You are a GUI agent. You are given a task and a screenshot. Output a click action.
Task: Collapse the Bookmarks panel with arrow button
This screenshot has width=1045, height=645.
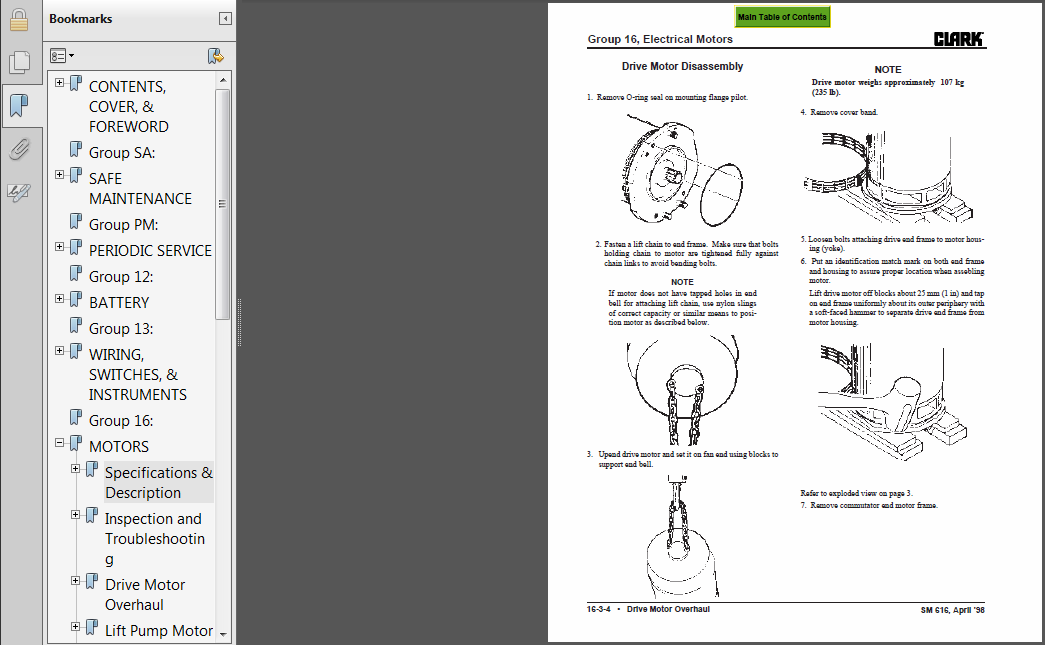pyautogui.click(x=225, y=19)
